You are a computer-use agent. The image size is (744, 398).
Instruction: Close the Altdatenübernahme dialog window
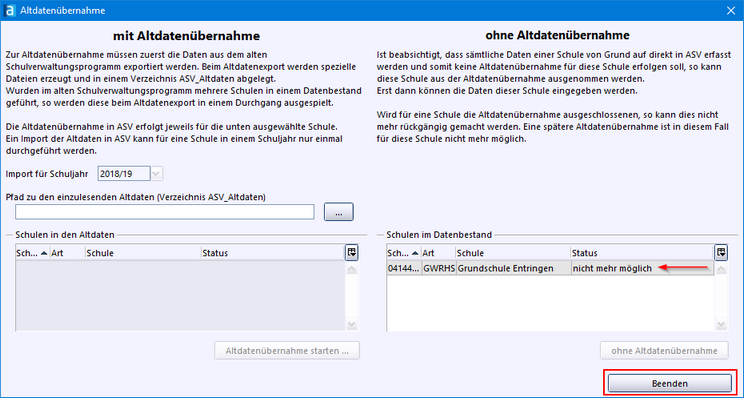click(x=731, y=10)
